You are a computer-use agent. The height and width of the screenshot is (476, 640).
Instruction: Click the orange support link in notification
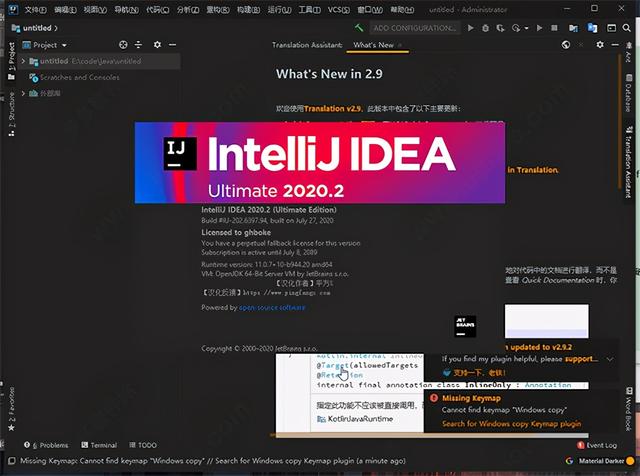(x=581, y=359)
